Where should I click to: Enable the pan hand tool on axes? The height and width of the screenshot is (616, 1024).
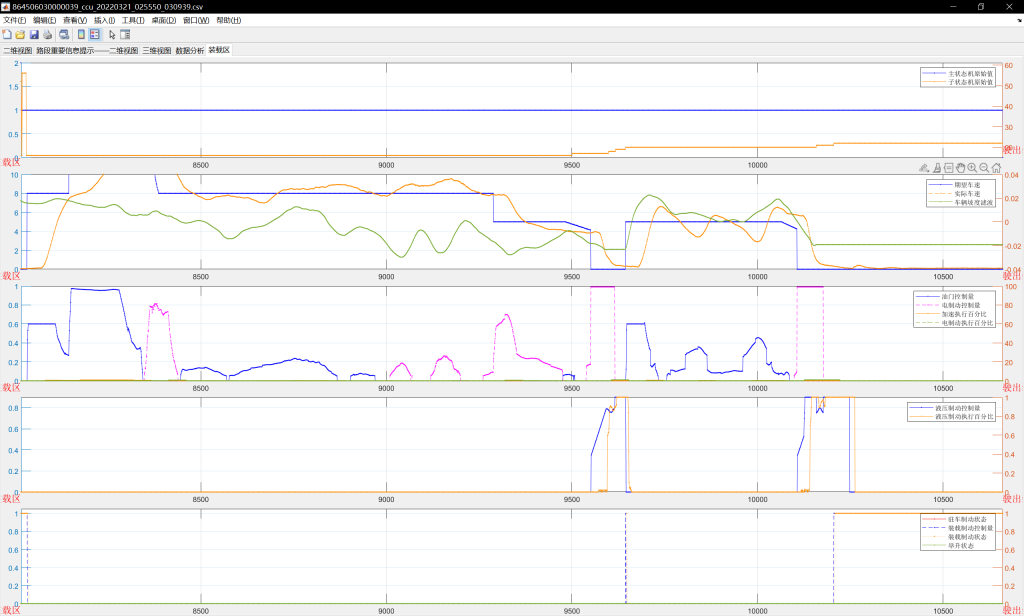point(960,168)
